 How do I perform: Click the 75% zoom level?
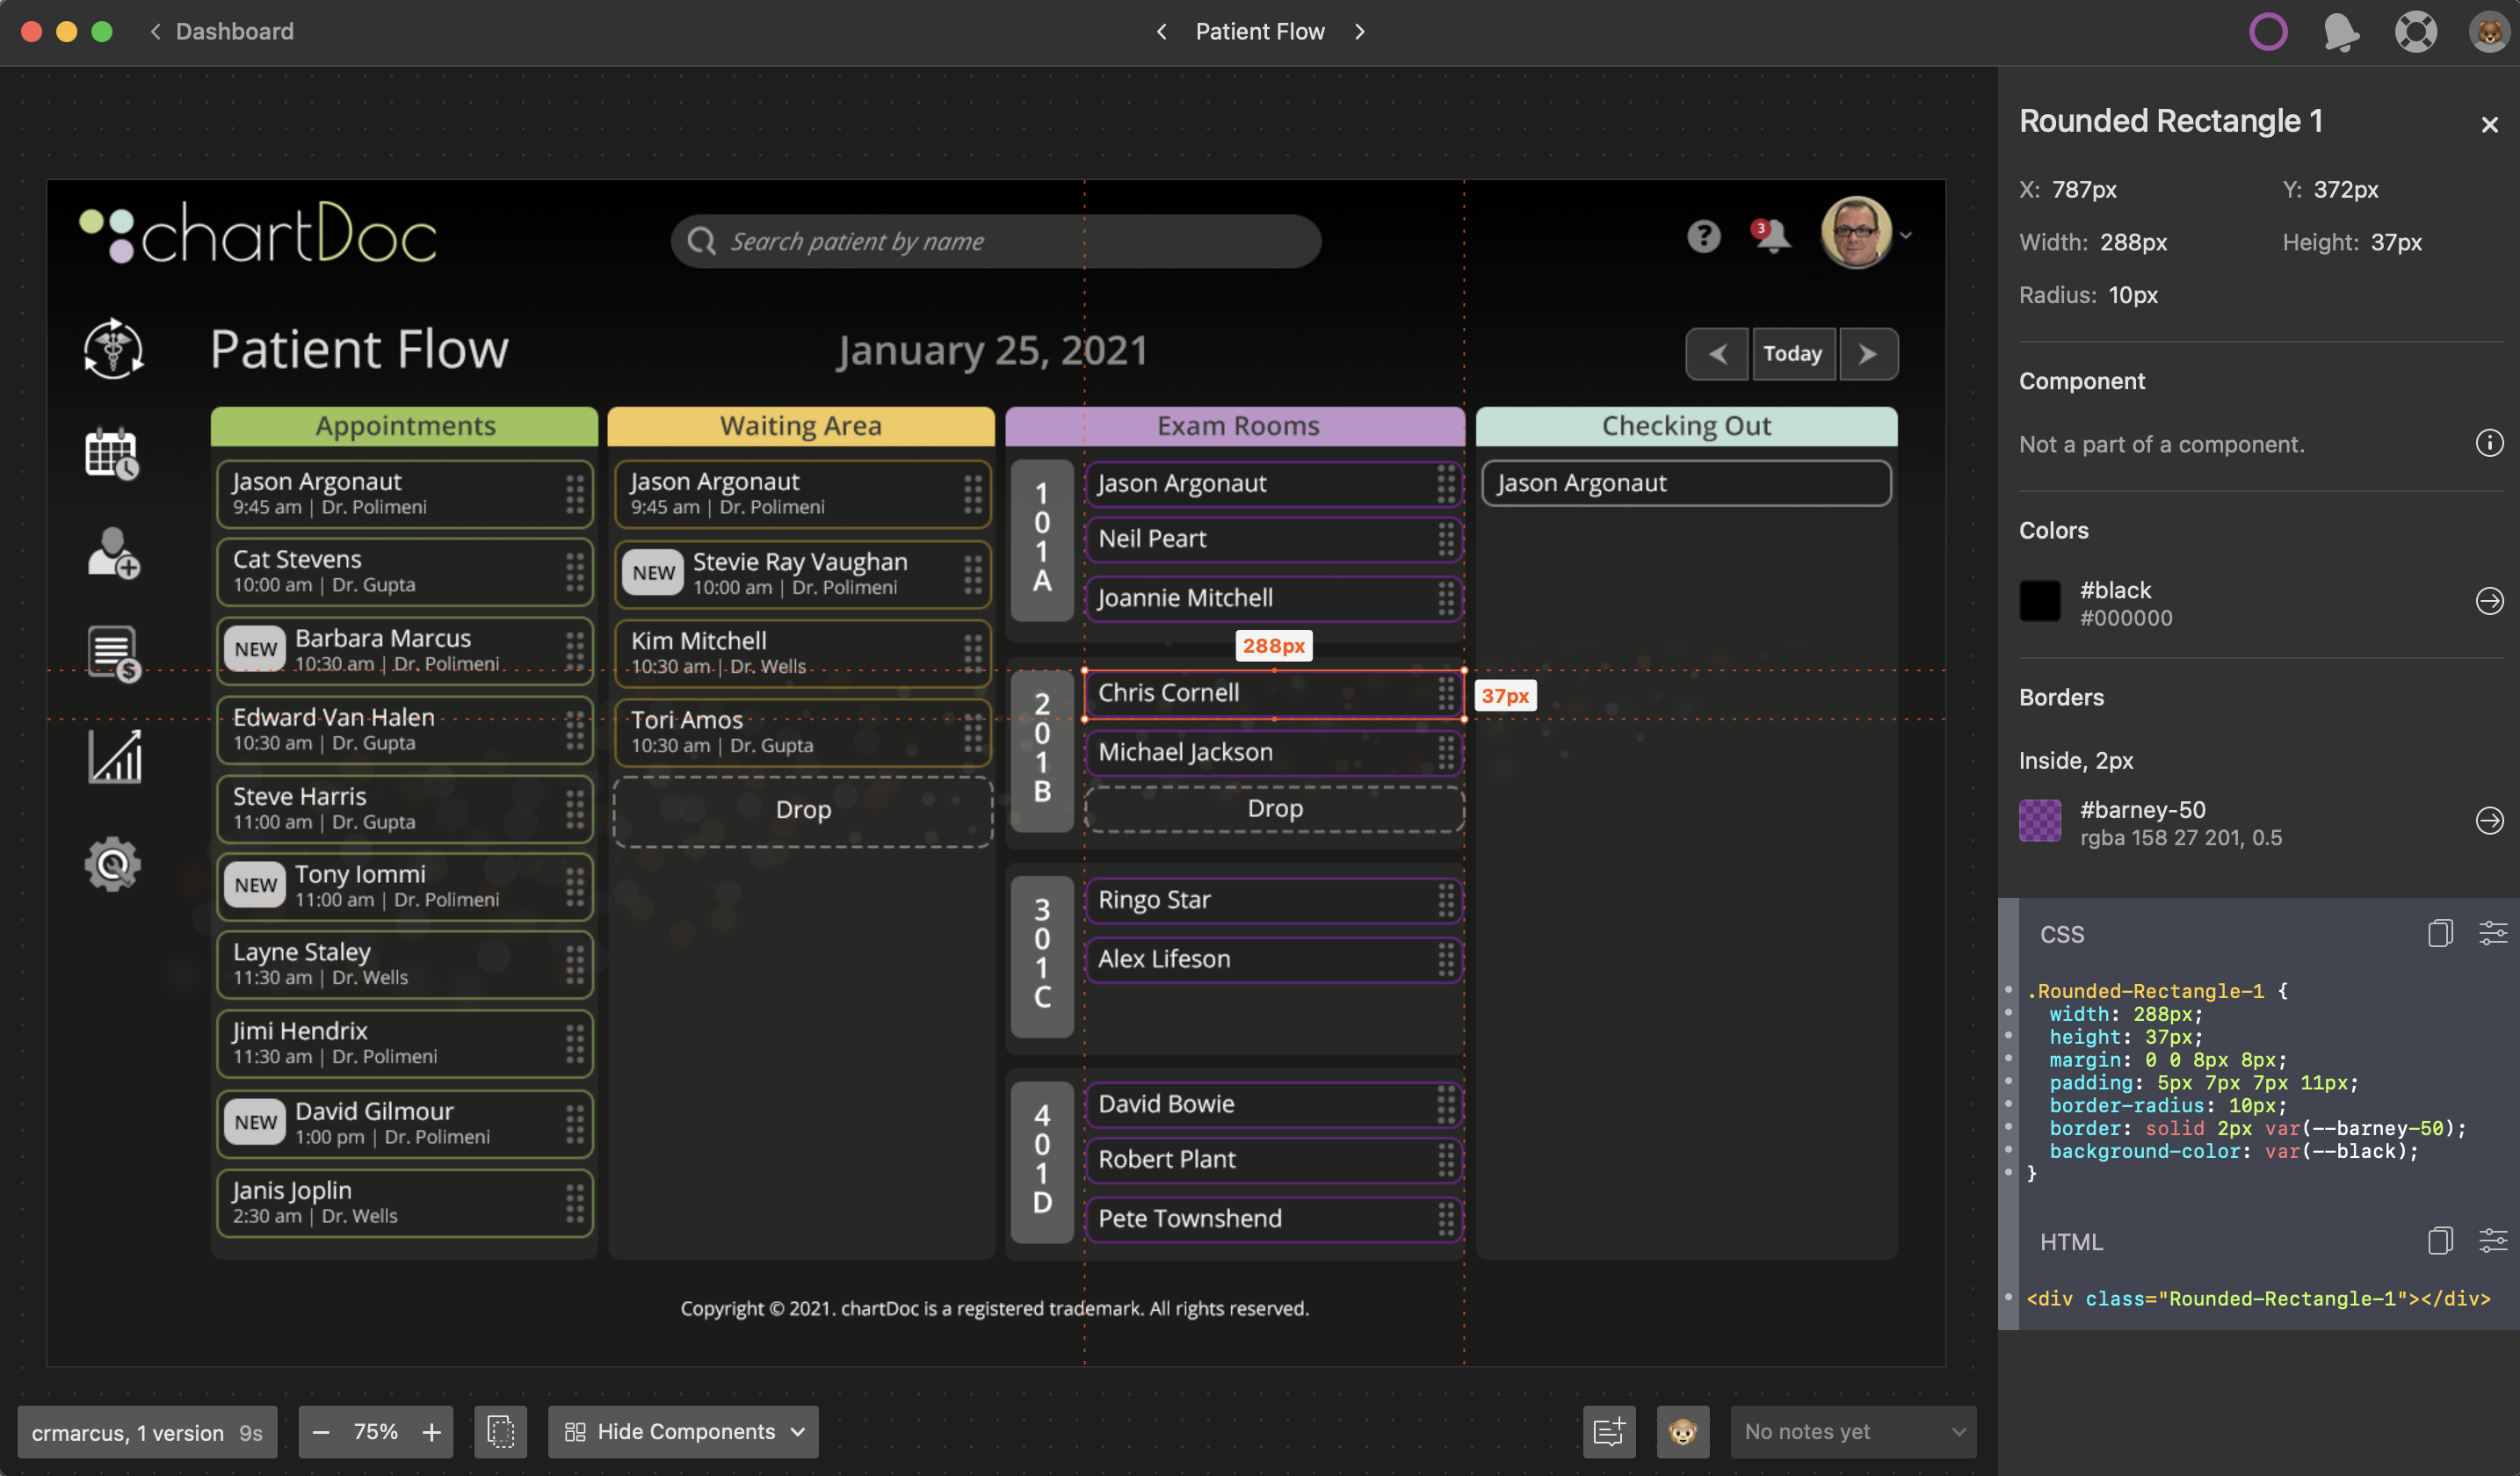(x=376, y=1432)
